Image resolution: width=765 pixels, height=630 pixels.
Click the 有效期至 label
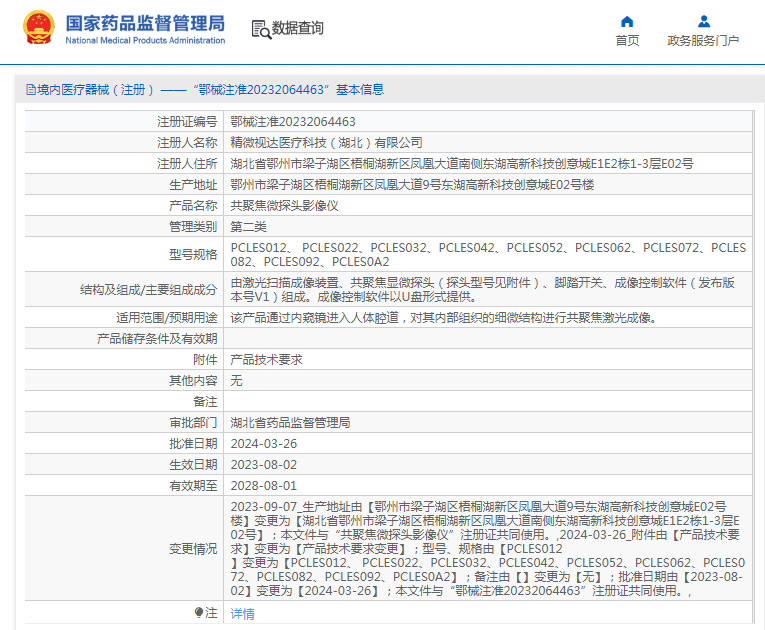pyautogui.click(x=193, y=485)
